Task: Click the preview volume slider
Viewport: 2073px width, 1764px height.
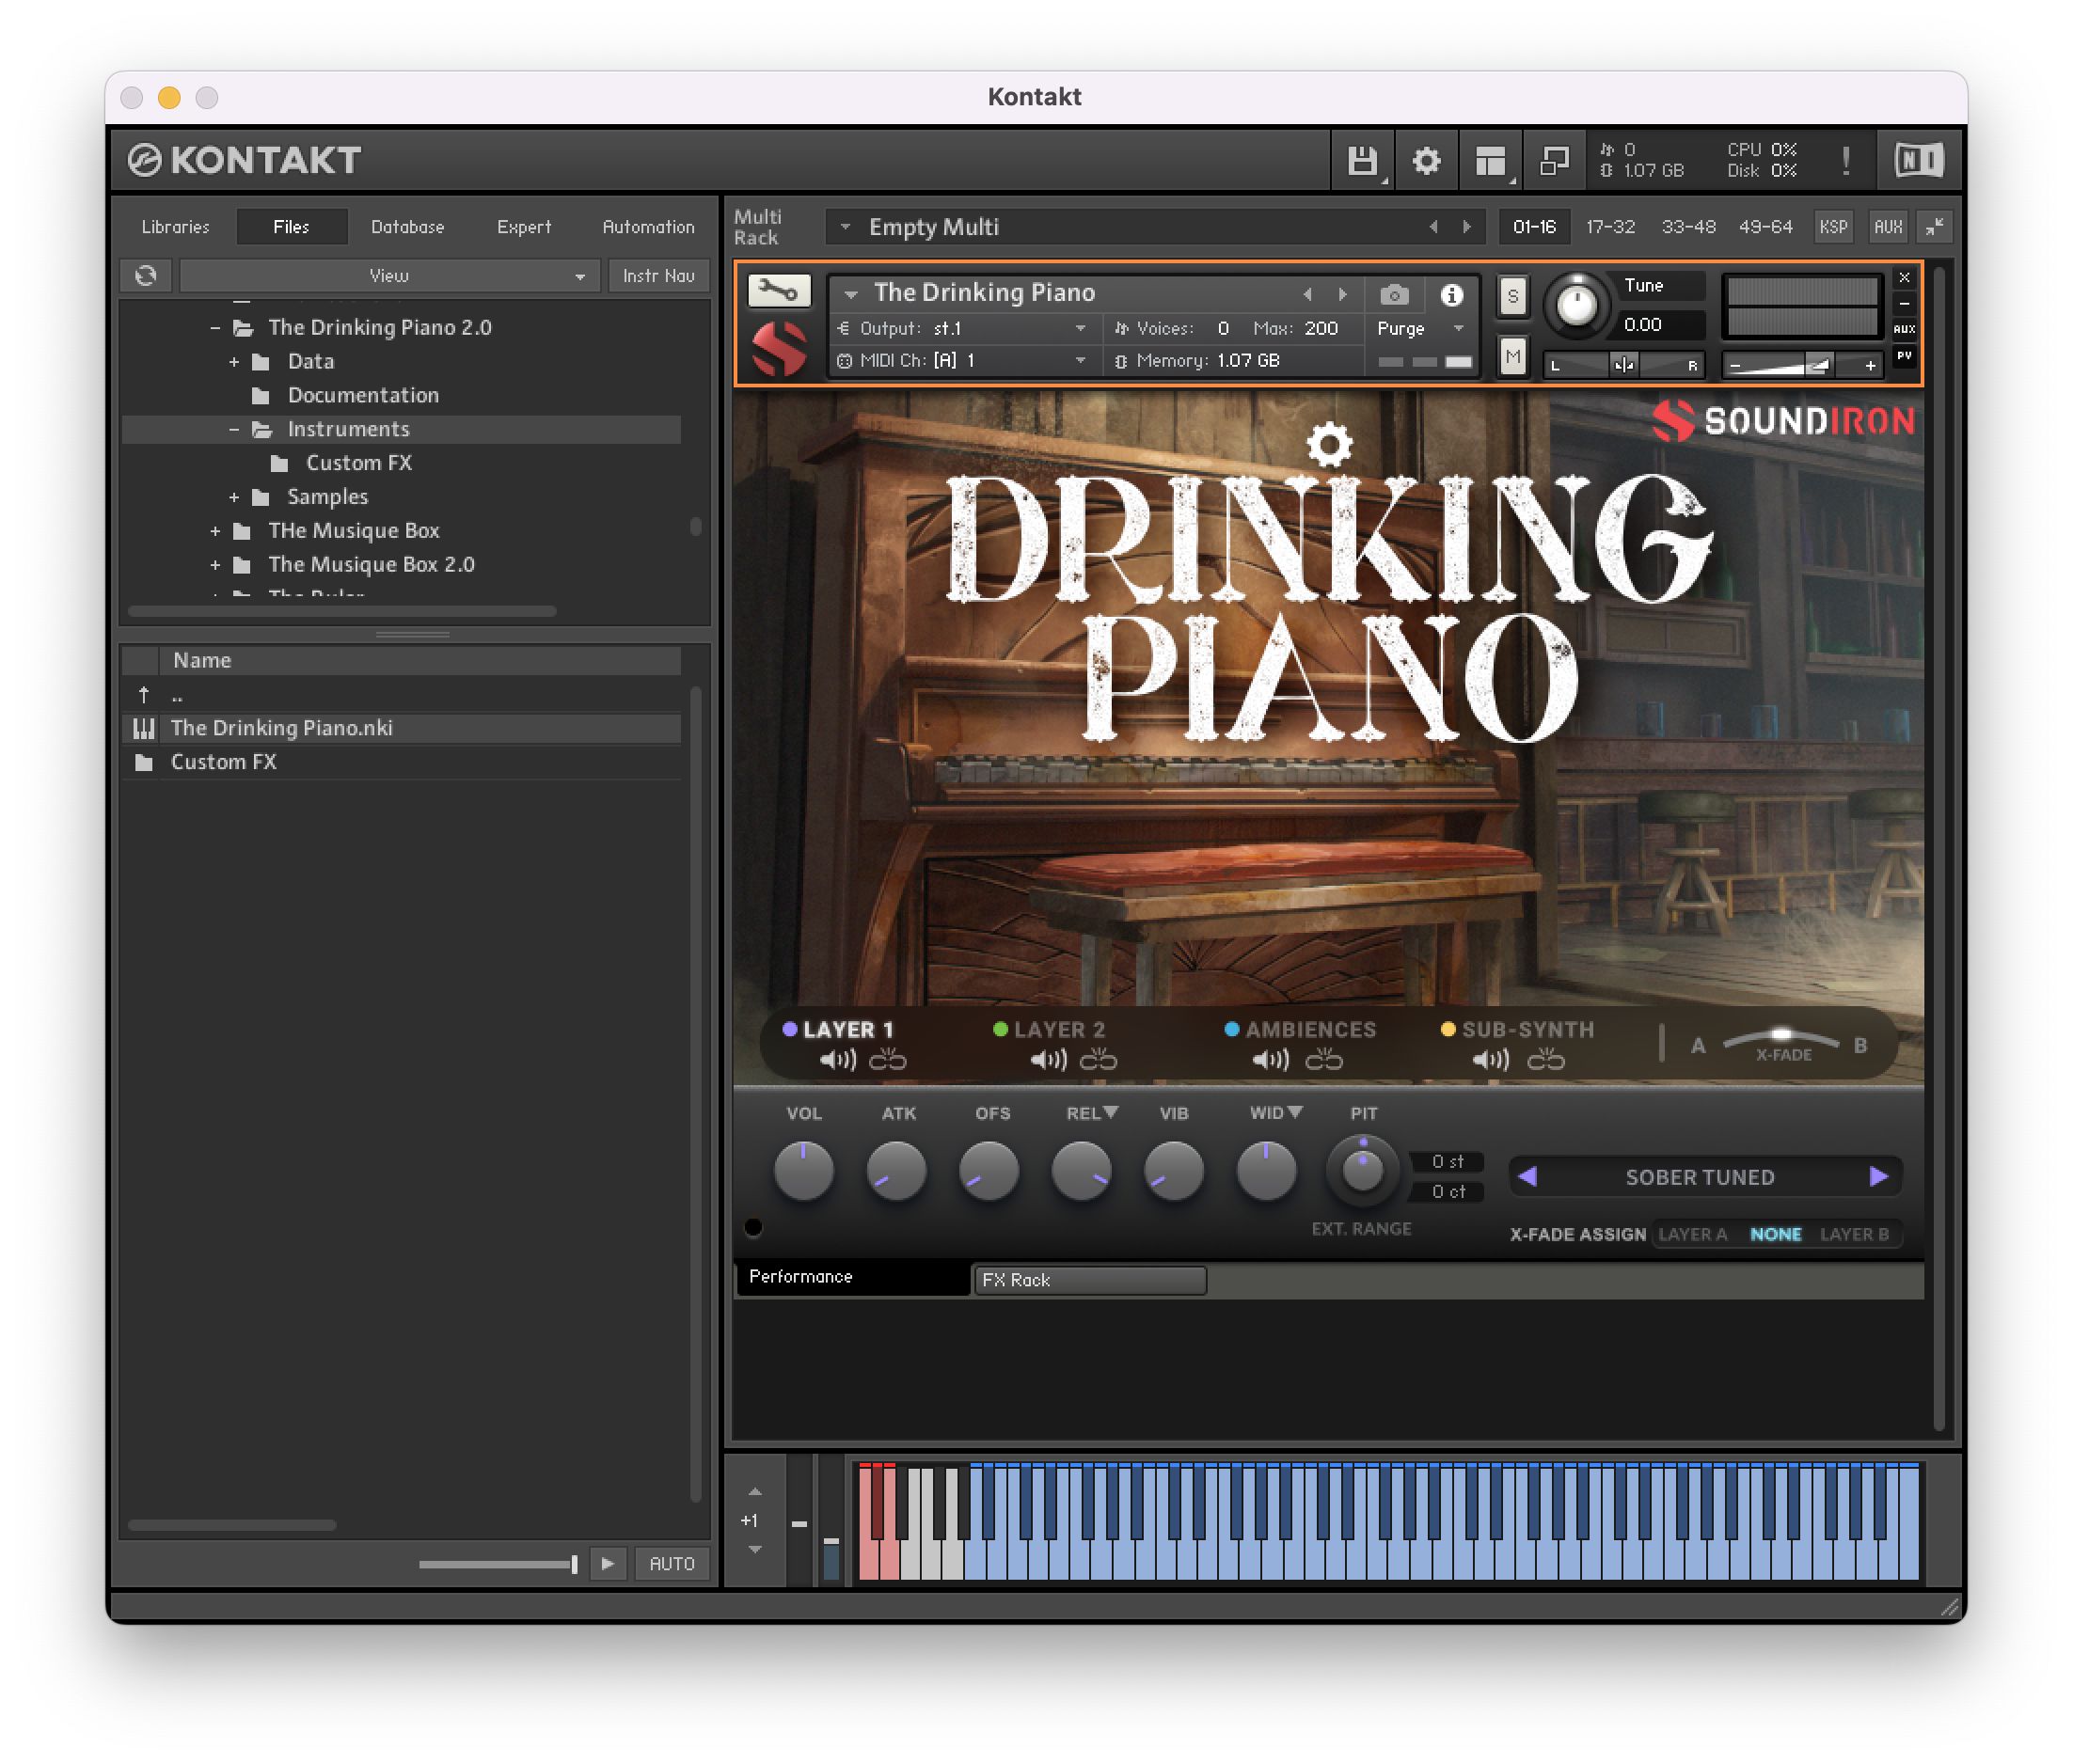Action: (x=499, y=1564)
